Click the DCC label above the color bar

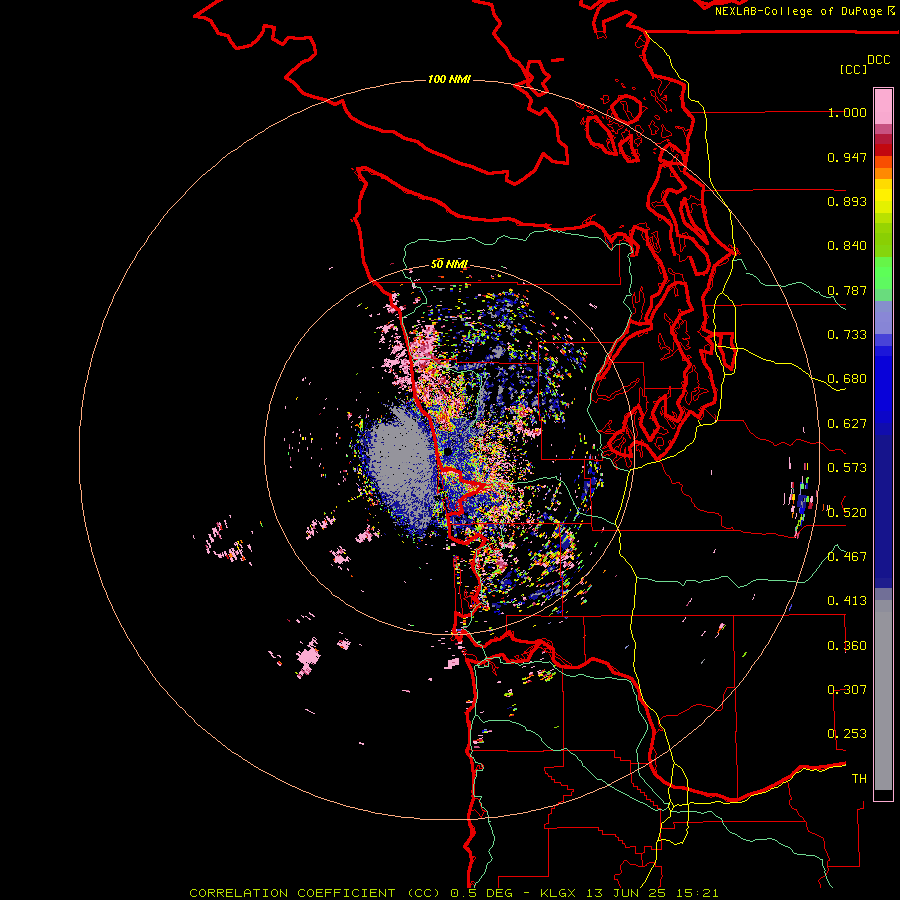(x=878, y=60)
